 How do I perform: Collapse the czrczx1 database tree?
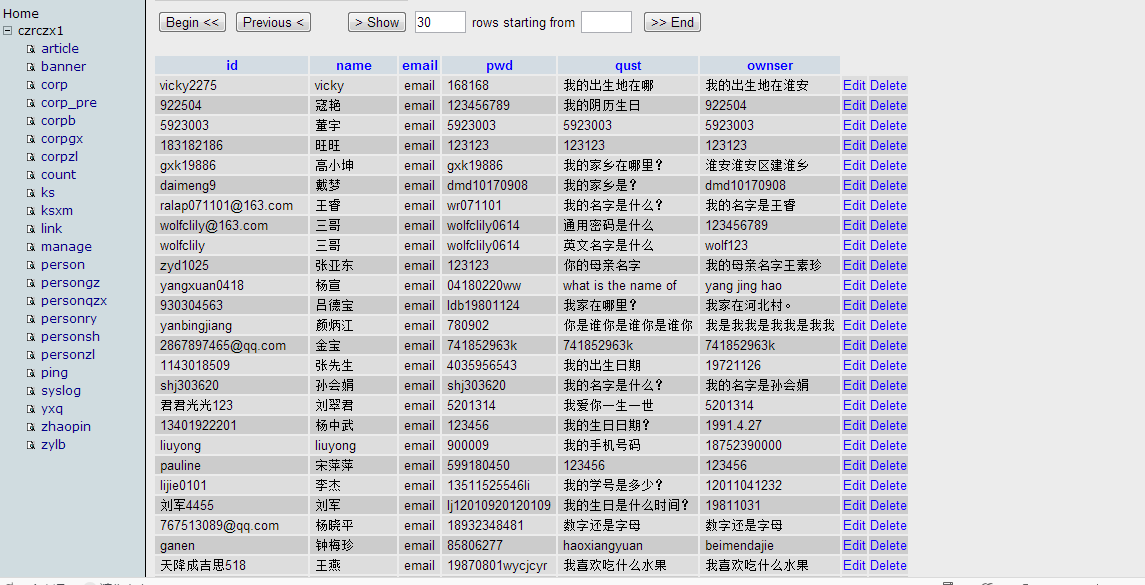(7, 31)
